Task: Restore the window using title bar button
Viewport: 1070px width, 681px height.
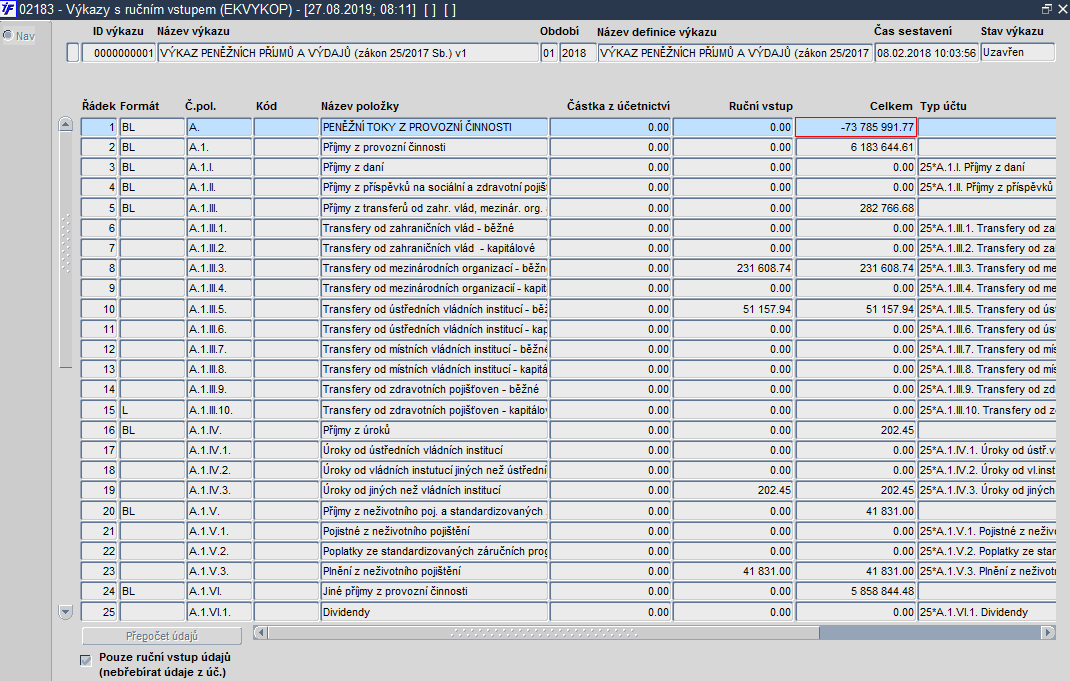Action: 1047,9
